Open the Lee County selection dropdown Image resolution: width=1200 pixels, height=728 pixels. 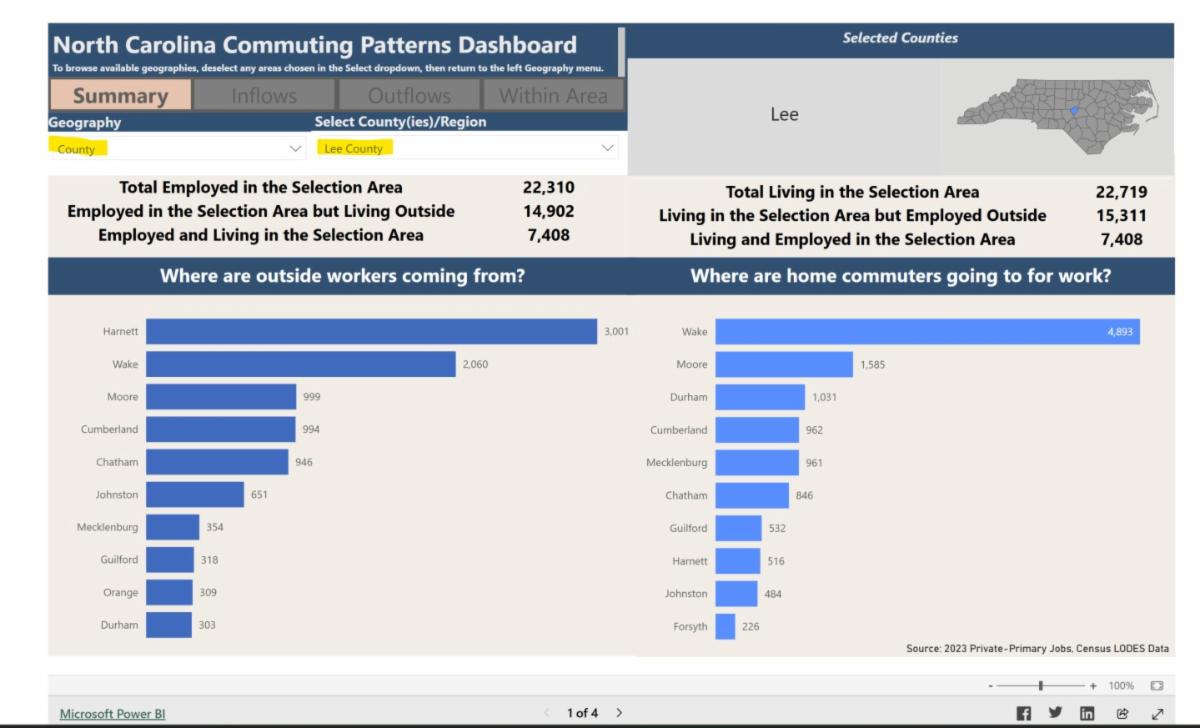(x=466, y=148)
